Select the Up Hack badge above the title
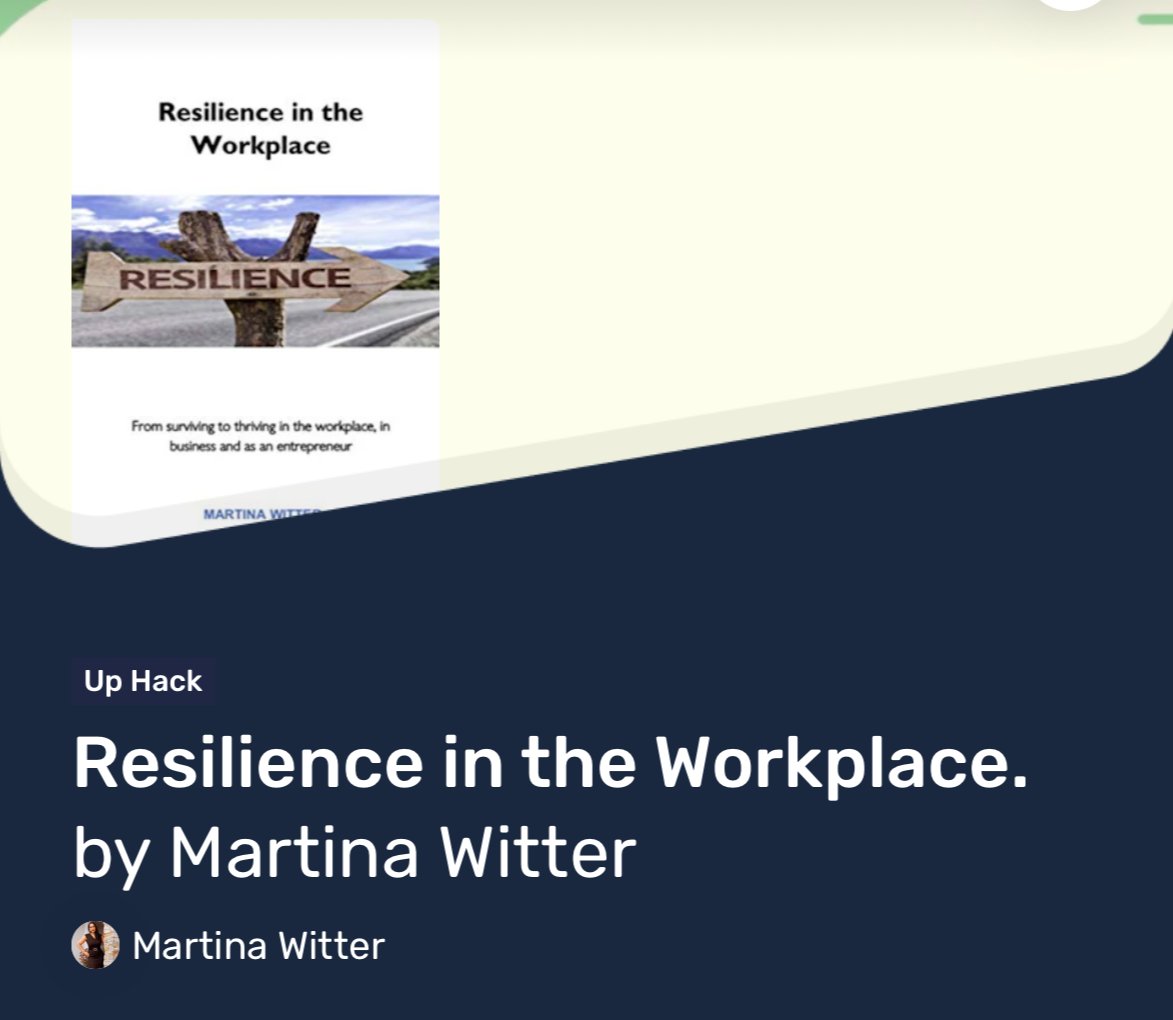1173x1020 pixels. point(143,680)
